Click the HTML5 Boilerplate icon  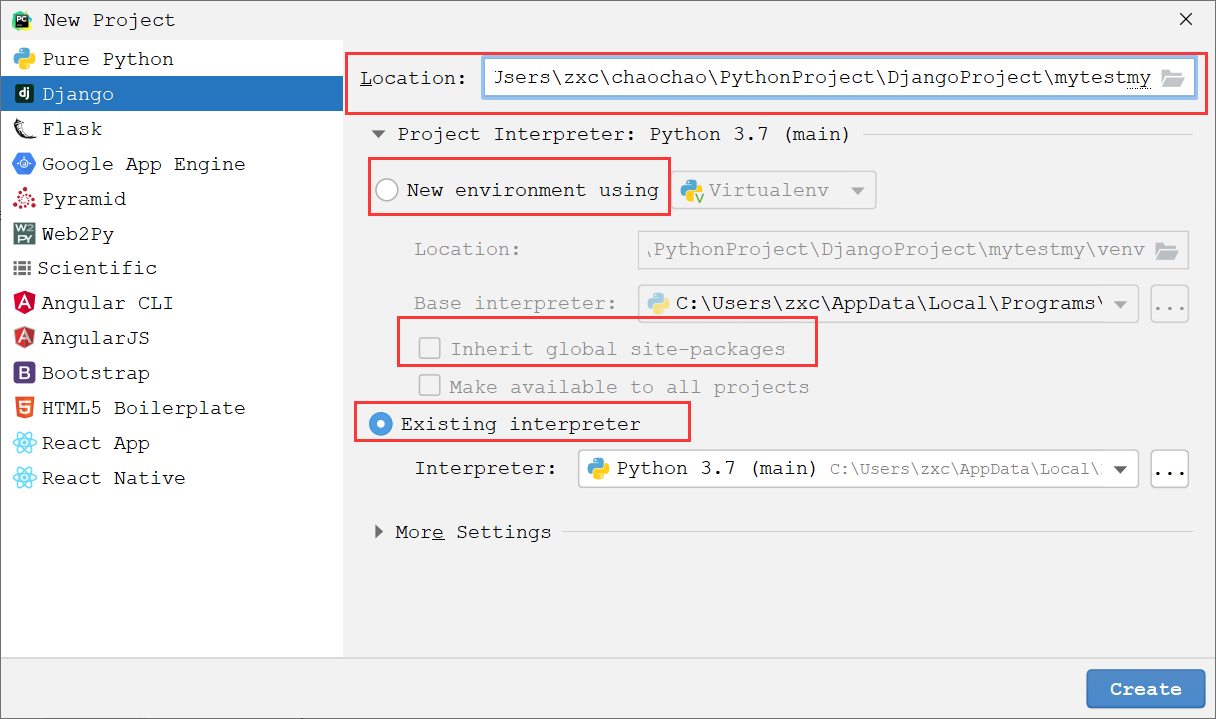point(24,408)
